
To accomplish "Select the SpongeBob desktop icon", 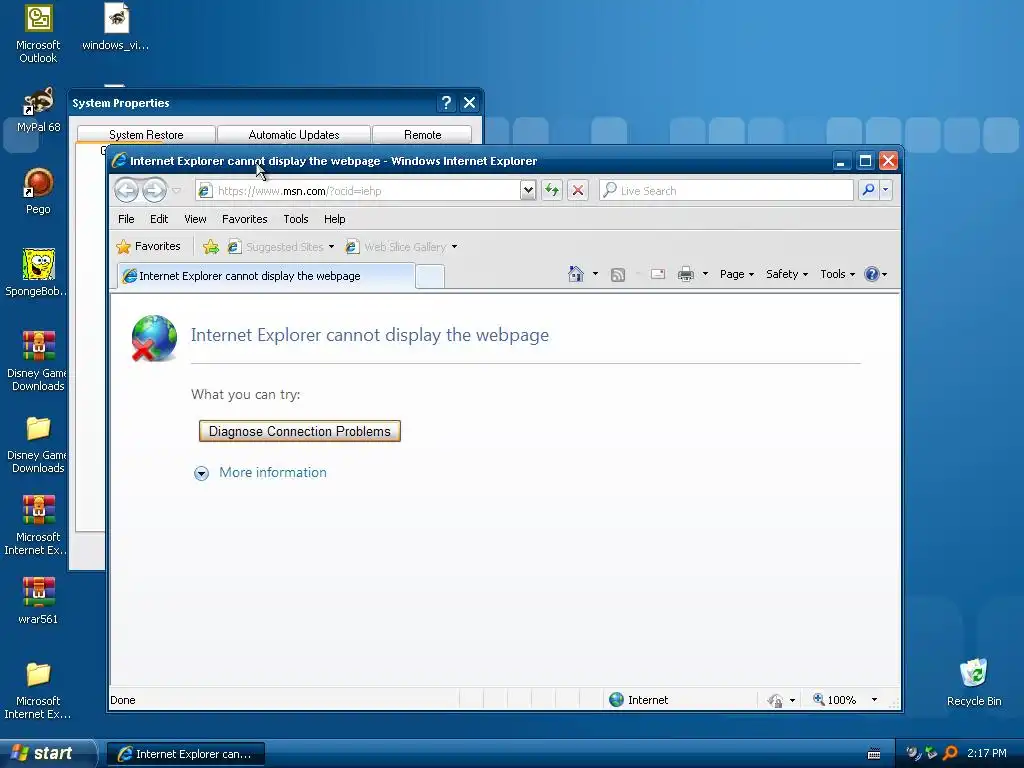I will 37,273.
